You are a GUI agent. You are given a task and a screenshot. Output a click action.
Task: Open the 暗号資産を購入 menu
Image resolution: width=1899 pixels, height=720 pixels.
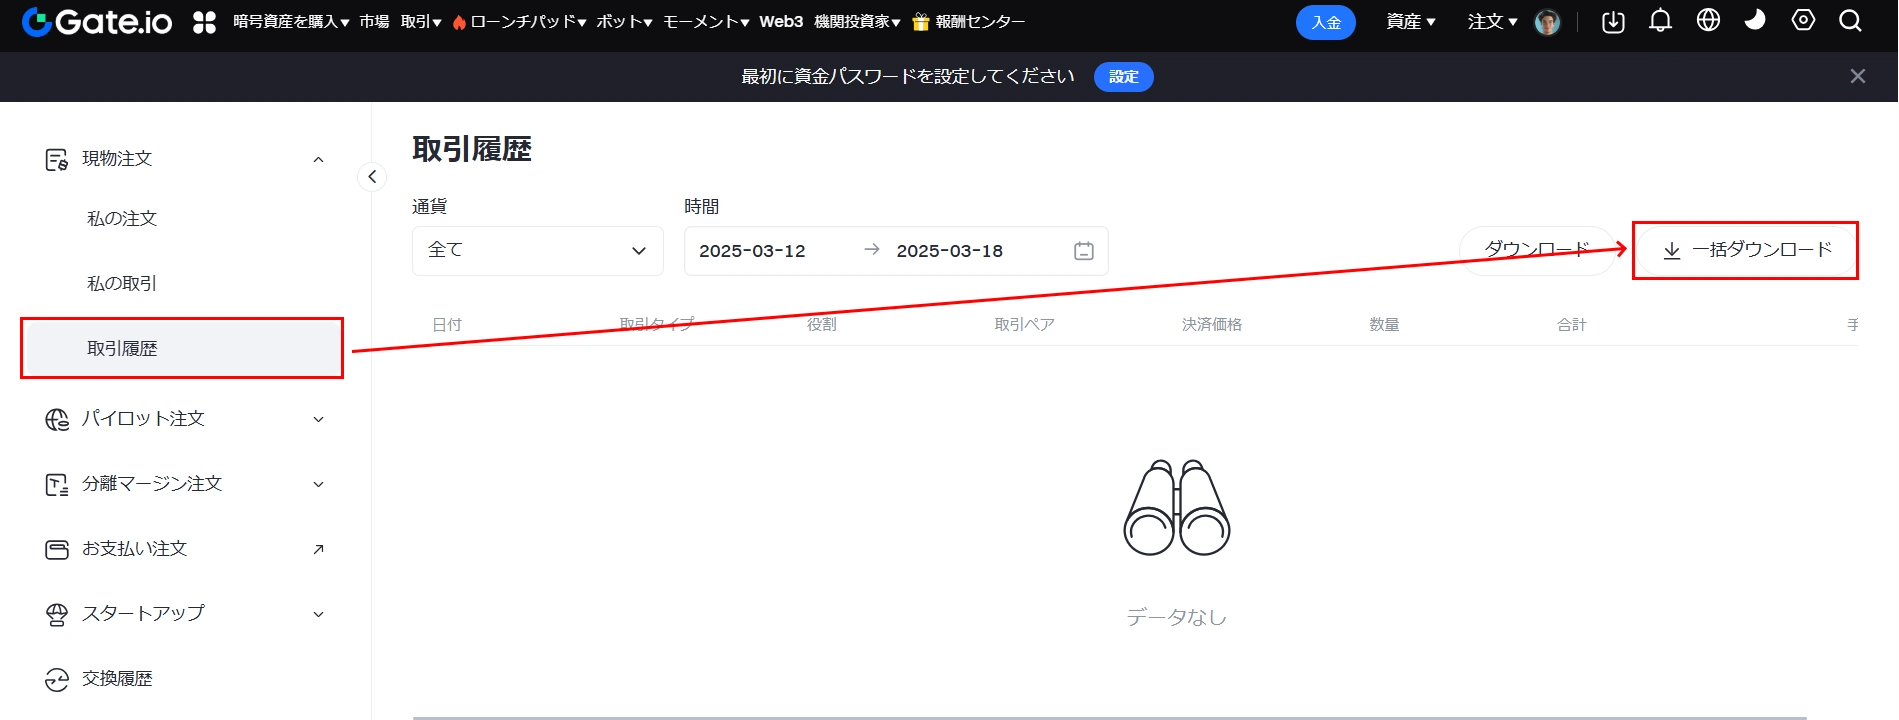tap(291, 21)
